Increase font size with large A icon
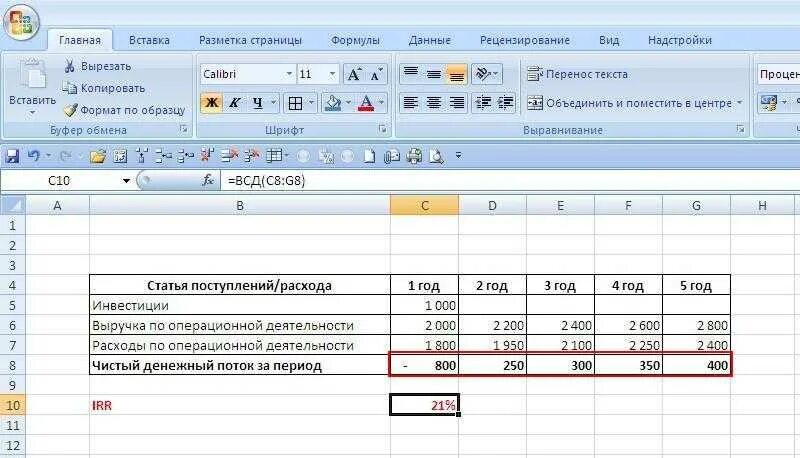 click(354, 74)
